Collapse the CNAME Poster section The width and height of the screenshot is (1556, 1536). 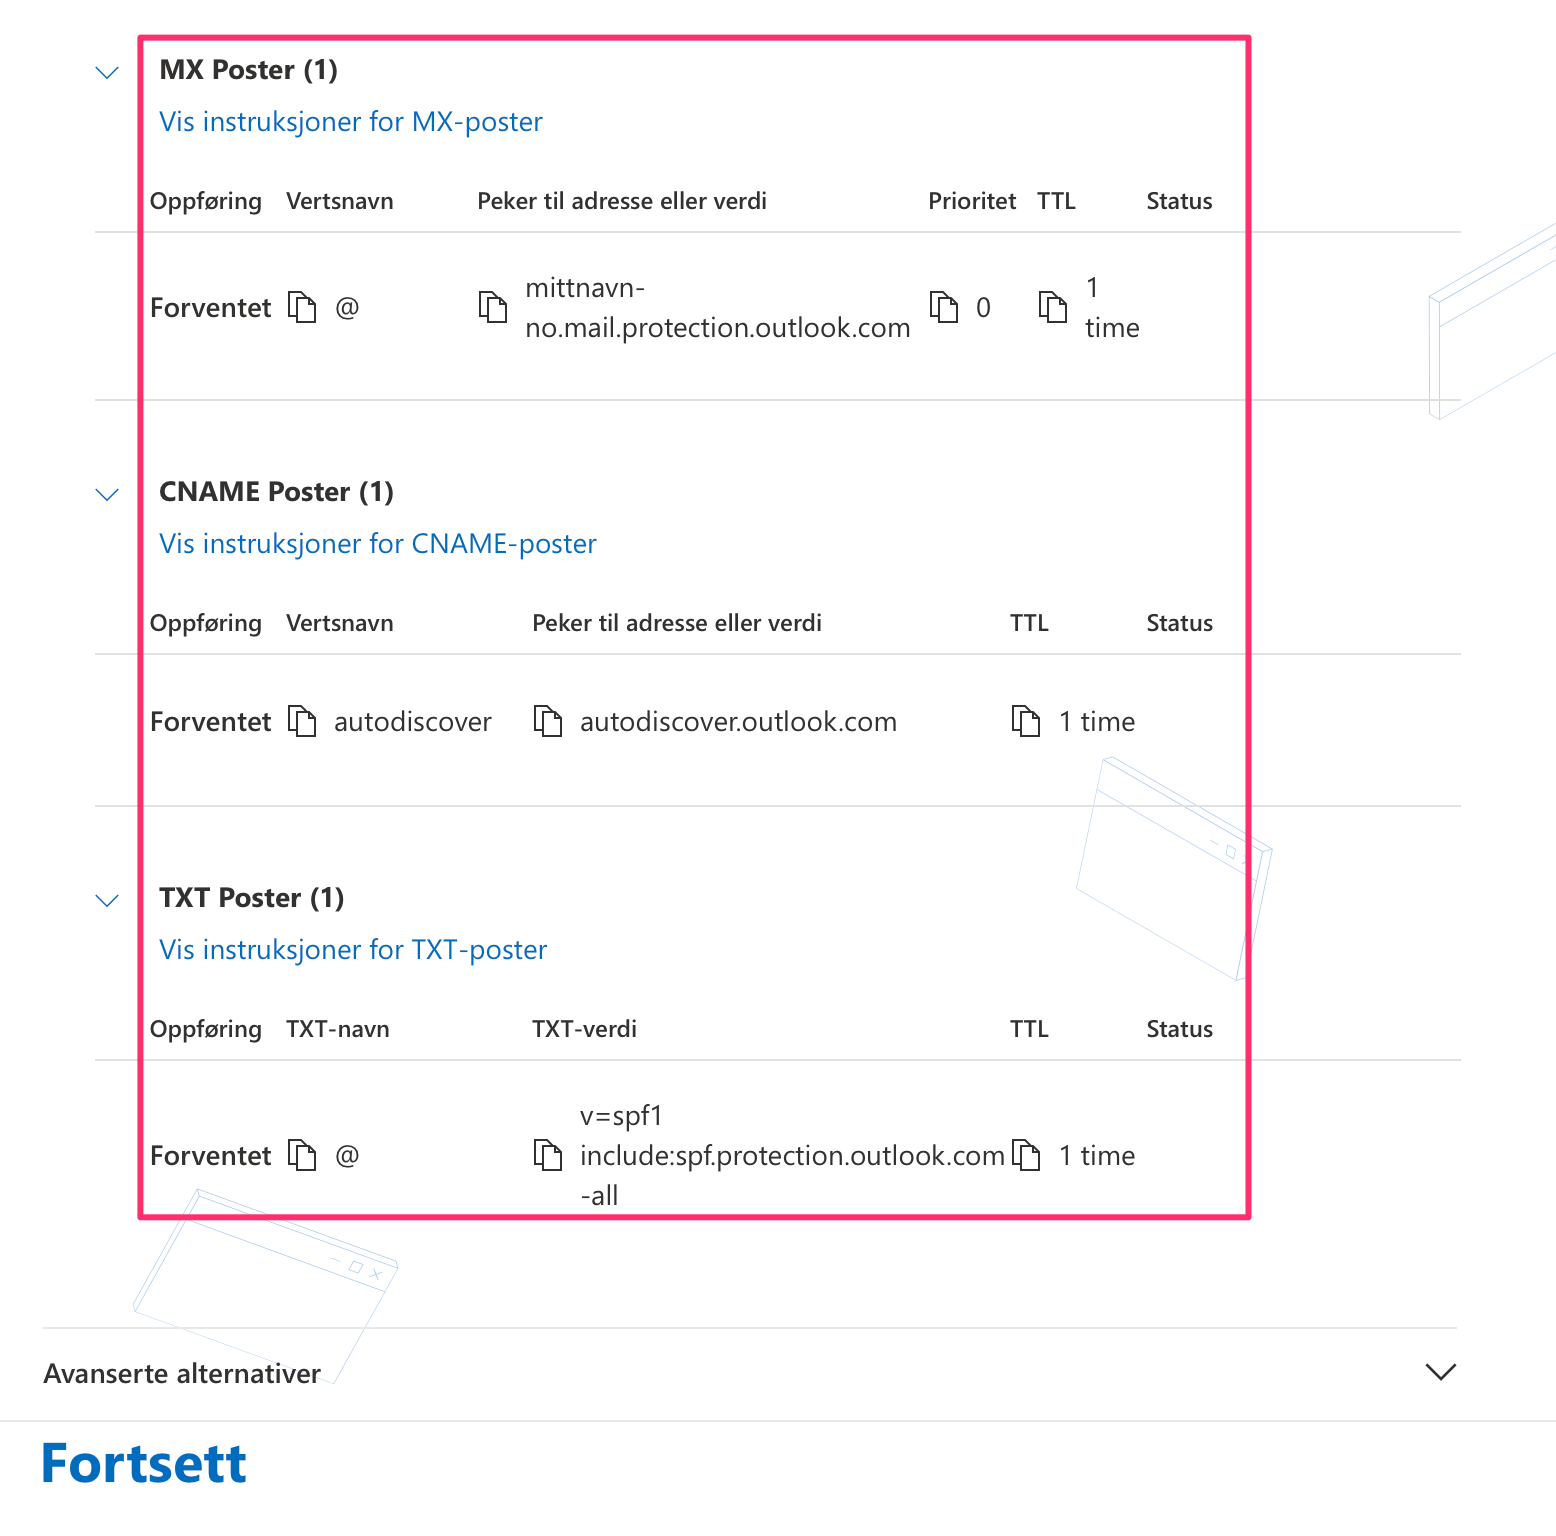tap(107, 494)
